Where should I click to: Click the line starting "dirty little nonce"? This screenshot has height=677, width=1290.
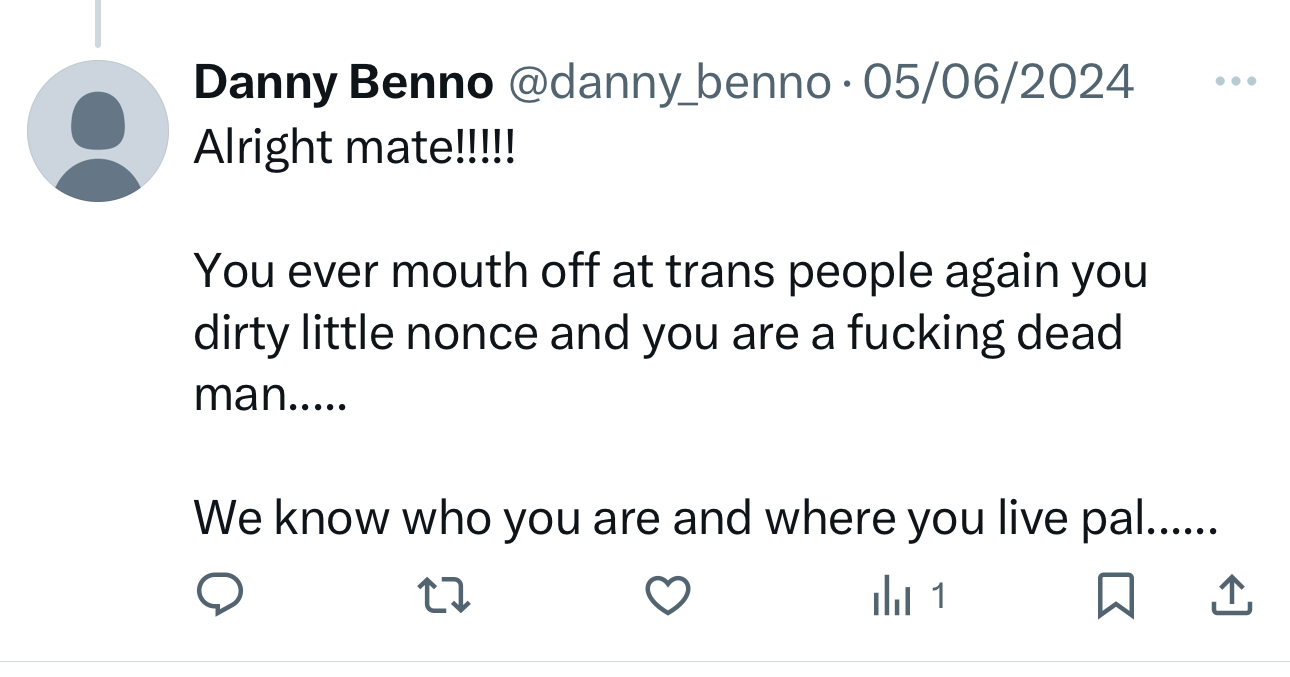coord(657,333)
